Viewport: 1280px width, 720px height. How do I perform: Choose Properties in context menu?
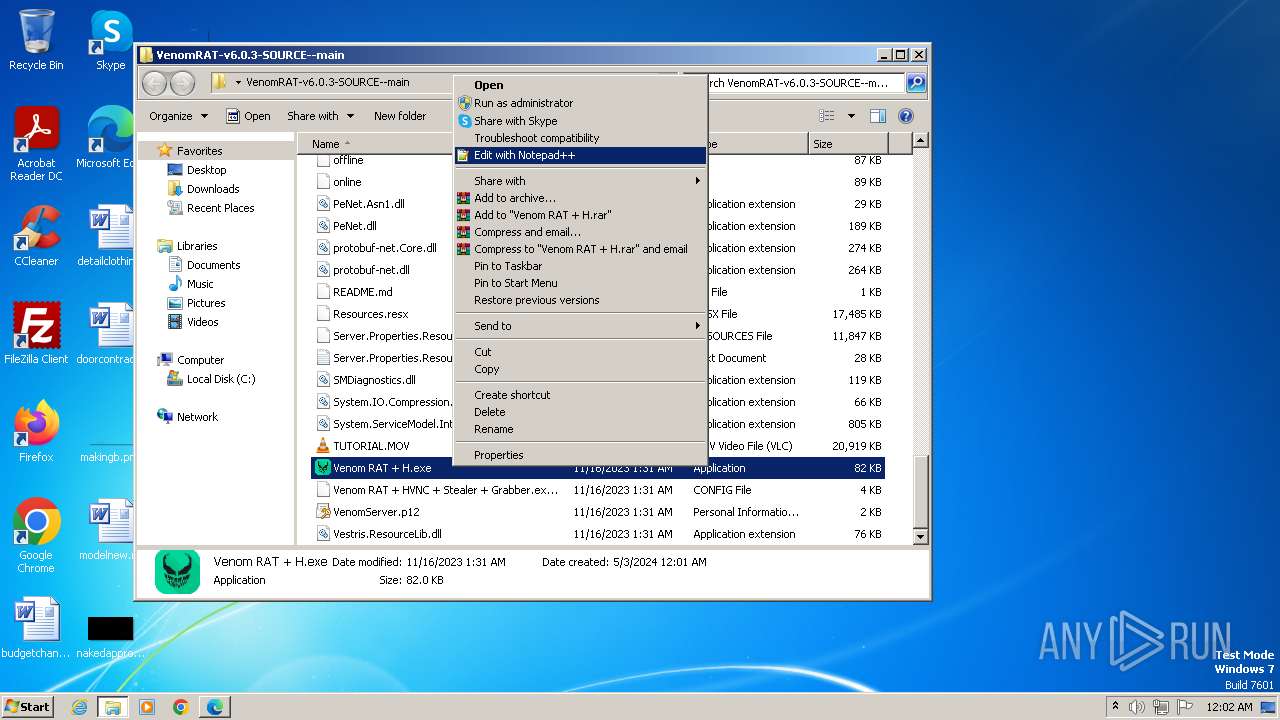coord(580,455)
